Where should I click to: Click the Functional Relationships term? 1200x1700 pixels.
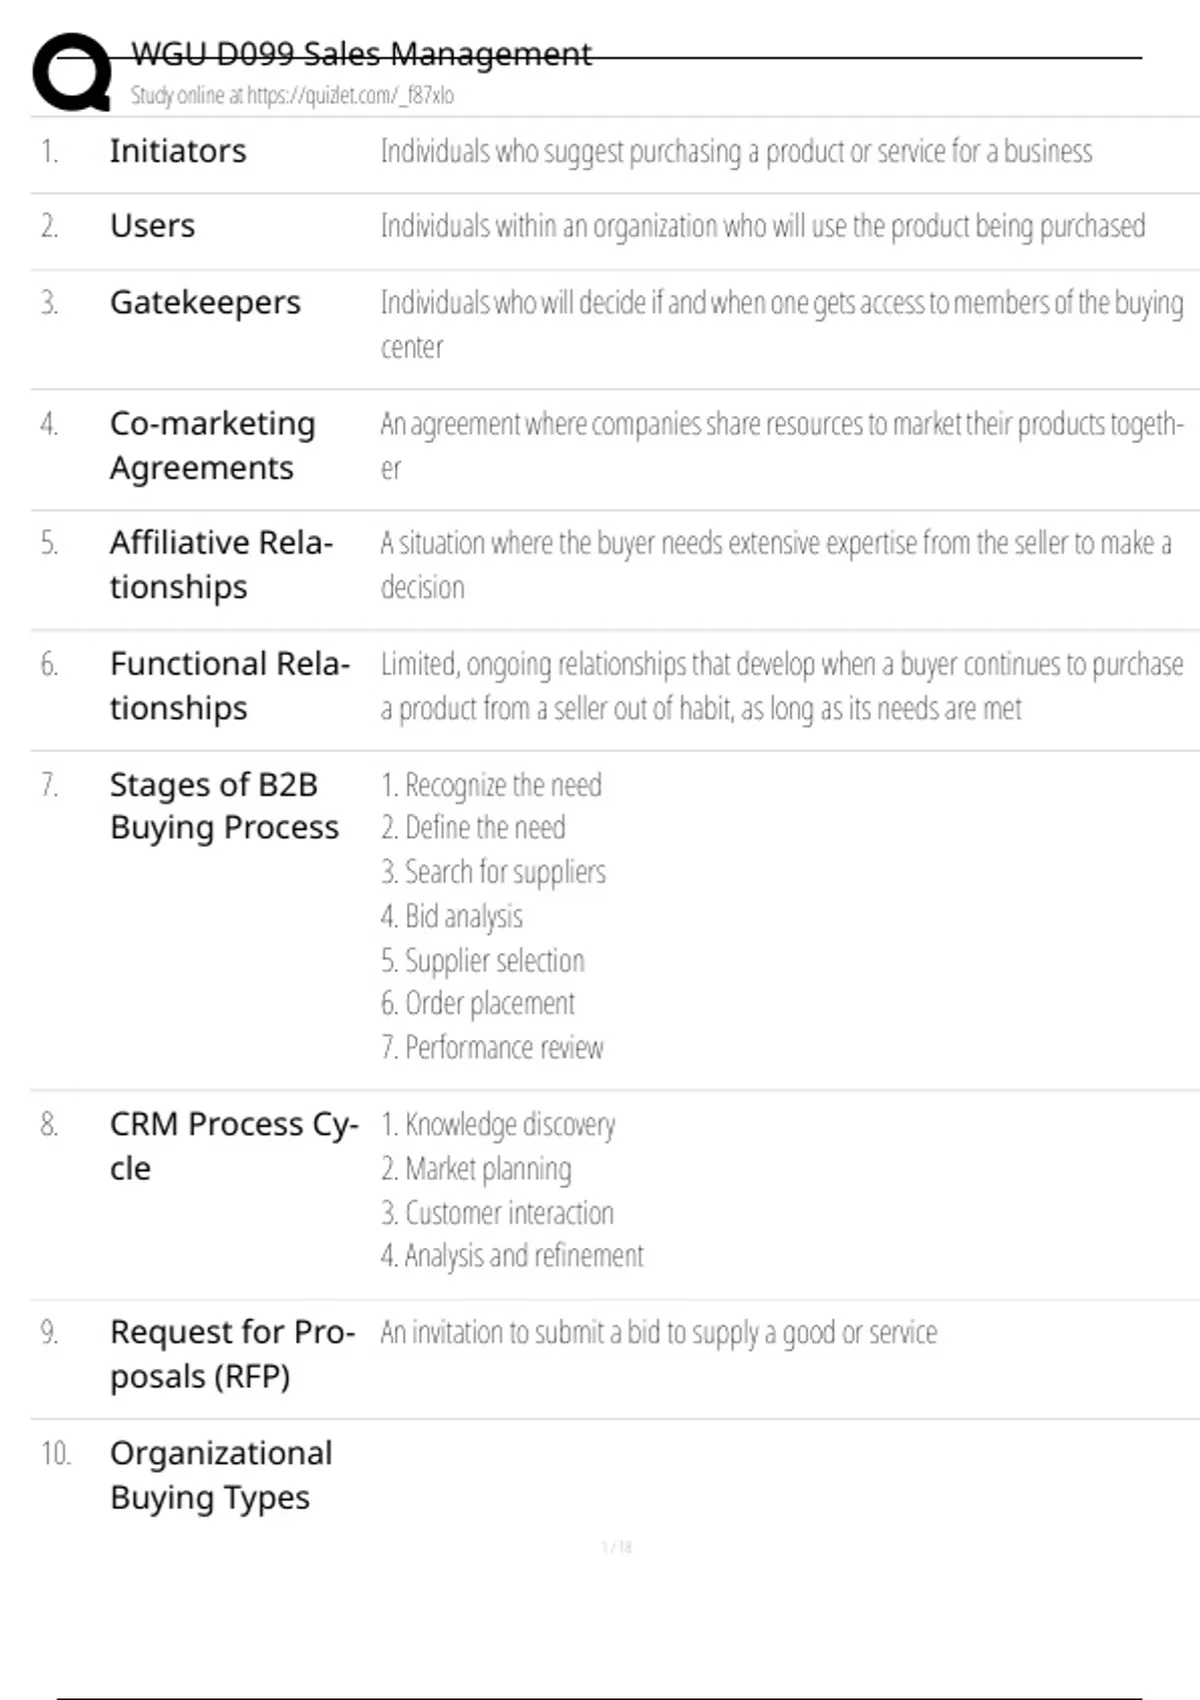coord(229,685)
